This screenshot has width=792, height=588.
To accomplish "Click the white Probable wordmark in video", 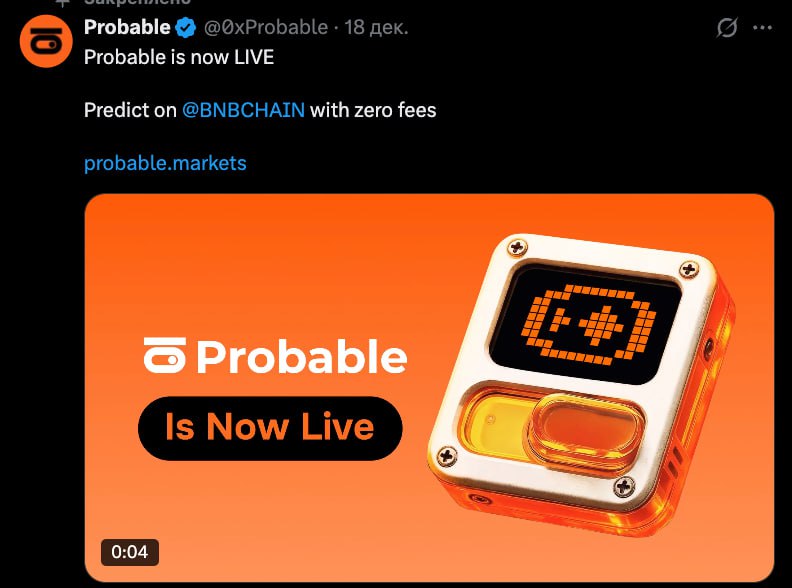I will coord(302,357).
